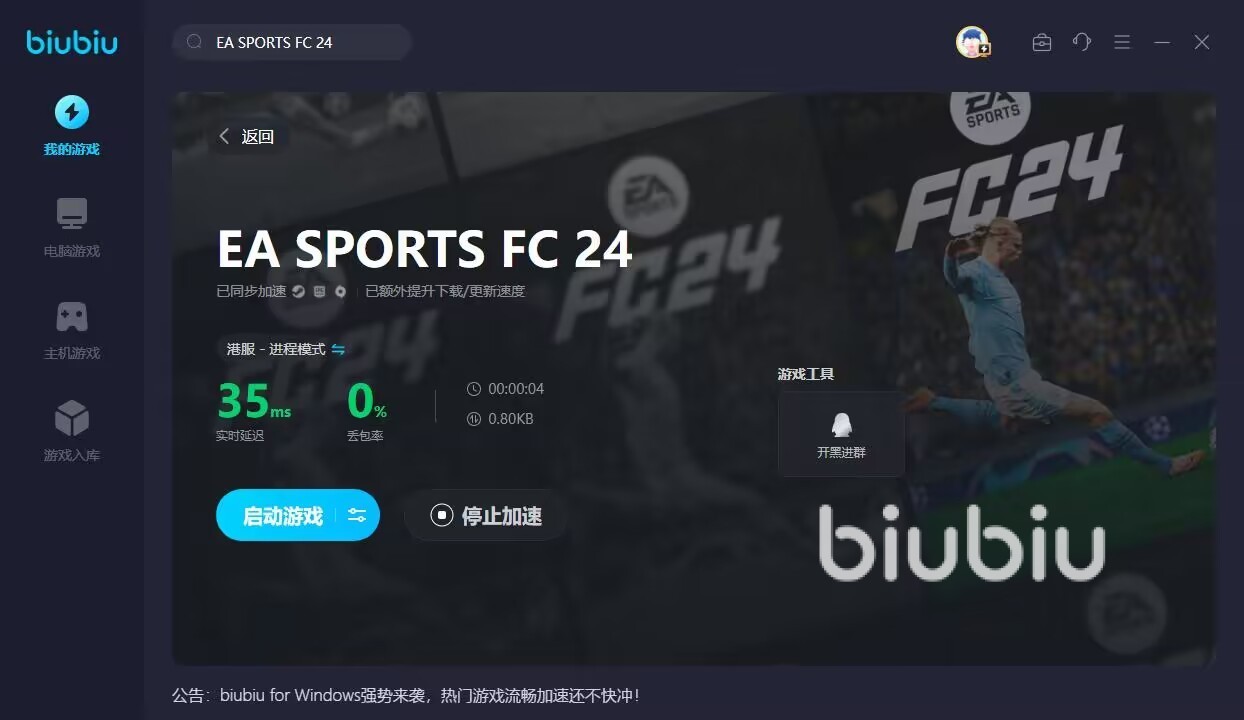Open the hamburger main menu

(1122, 42)
